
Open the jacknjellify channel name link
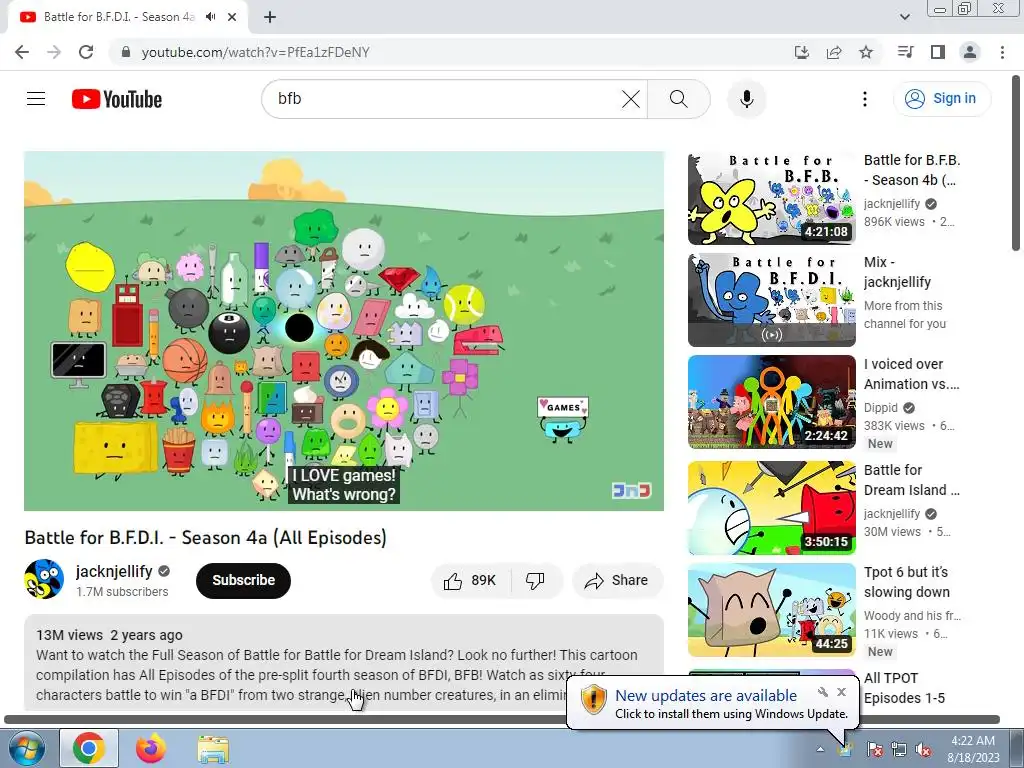[x=114, y=571]
